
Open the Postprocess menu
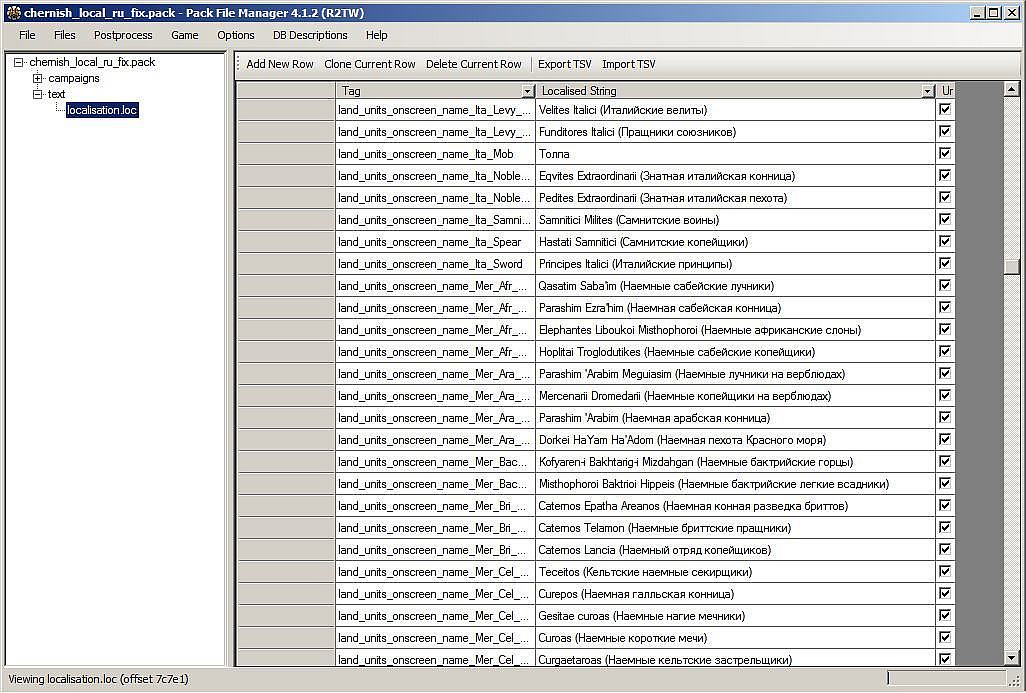[x=124, y=35]
